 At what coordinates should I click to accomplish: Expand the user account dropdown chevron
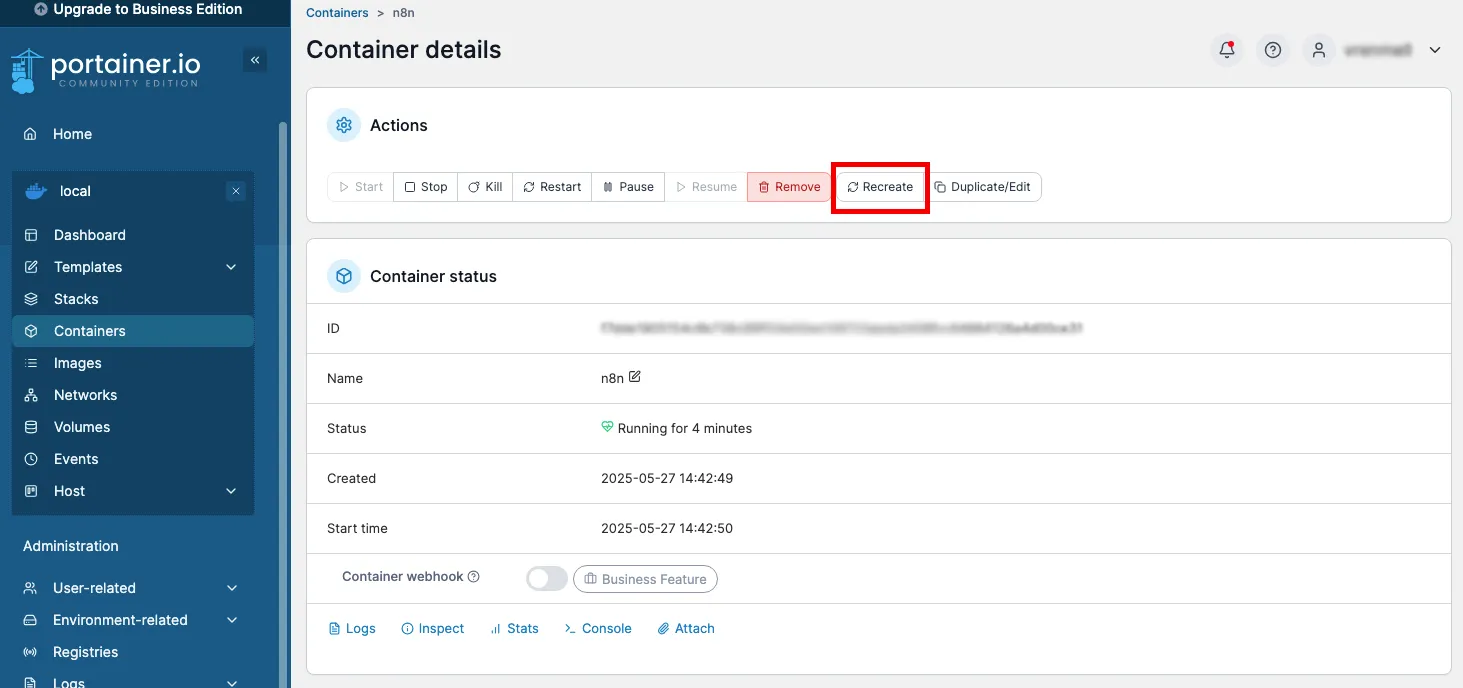1435,50
